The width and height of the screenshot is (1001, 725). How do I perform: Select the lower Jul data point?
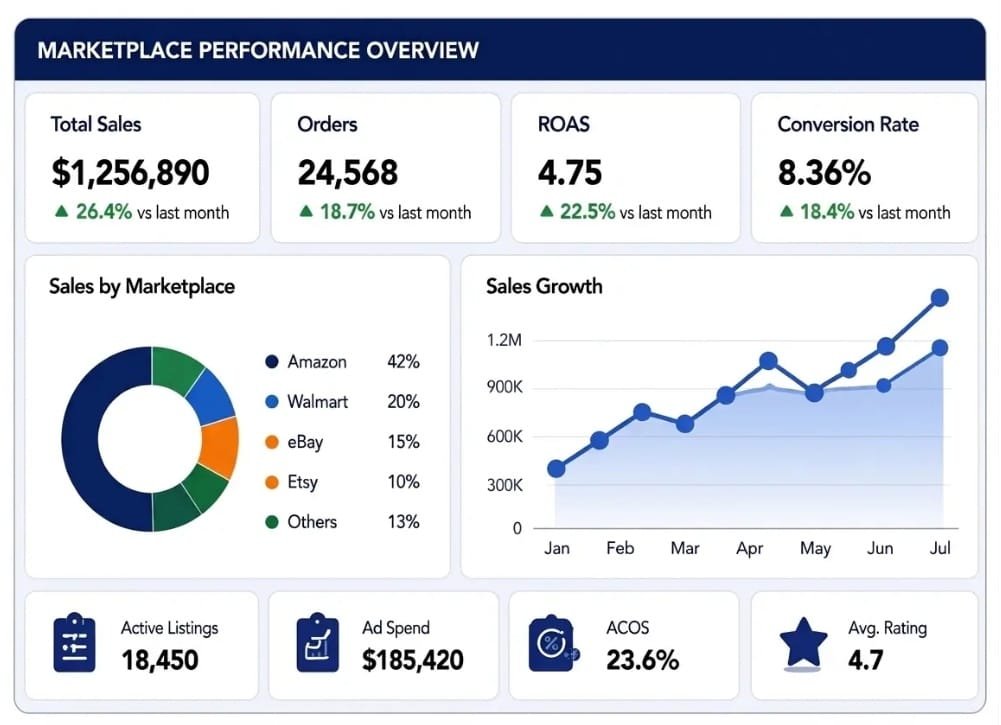[939, 348]
